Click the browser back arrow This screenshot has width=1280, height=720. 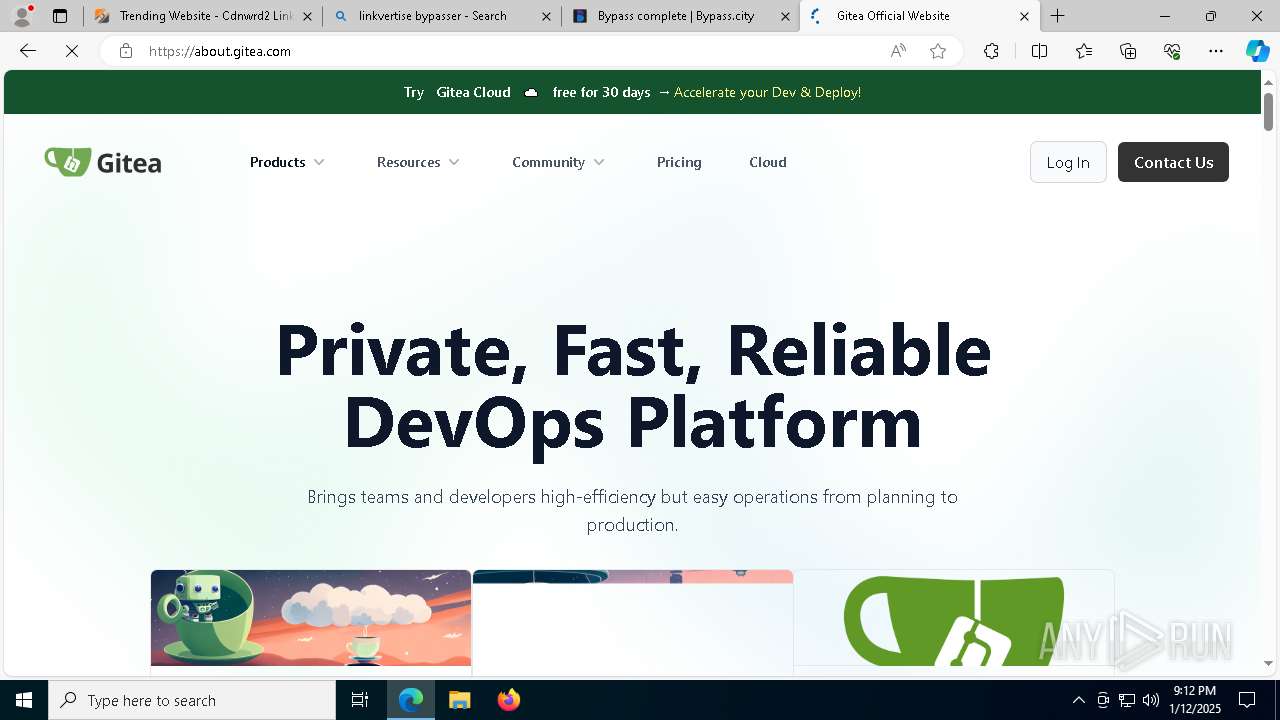coord(28,51)
